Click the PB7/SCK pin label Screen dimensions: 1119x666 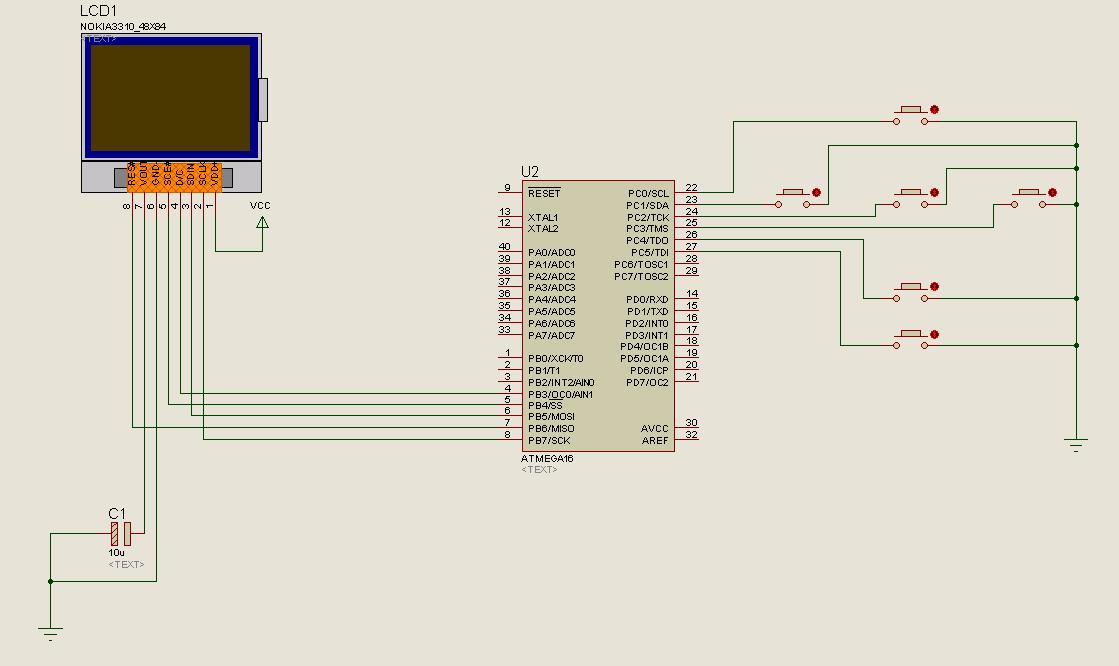pos(550,440)
